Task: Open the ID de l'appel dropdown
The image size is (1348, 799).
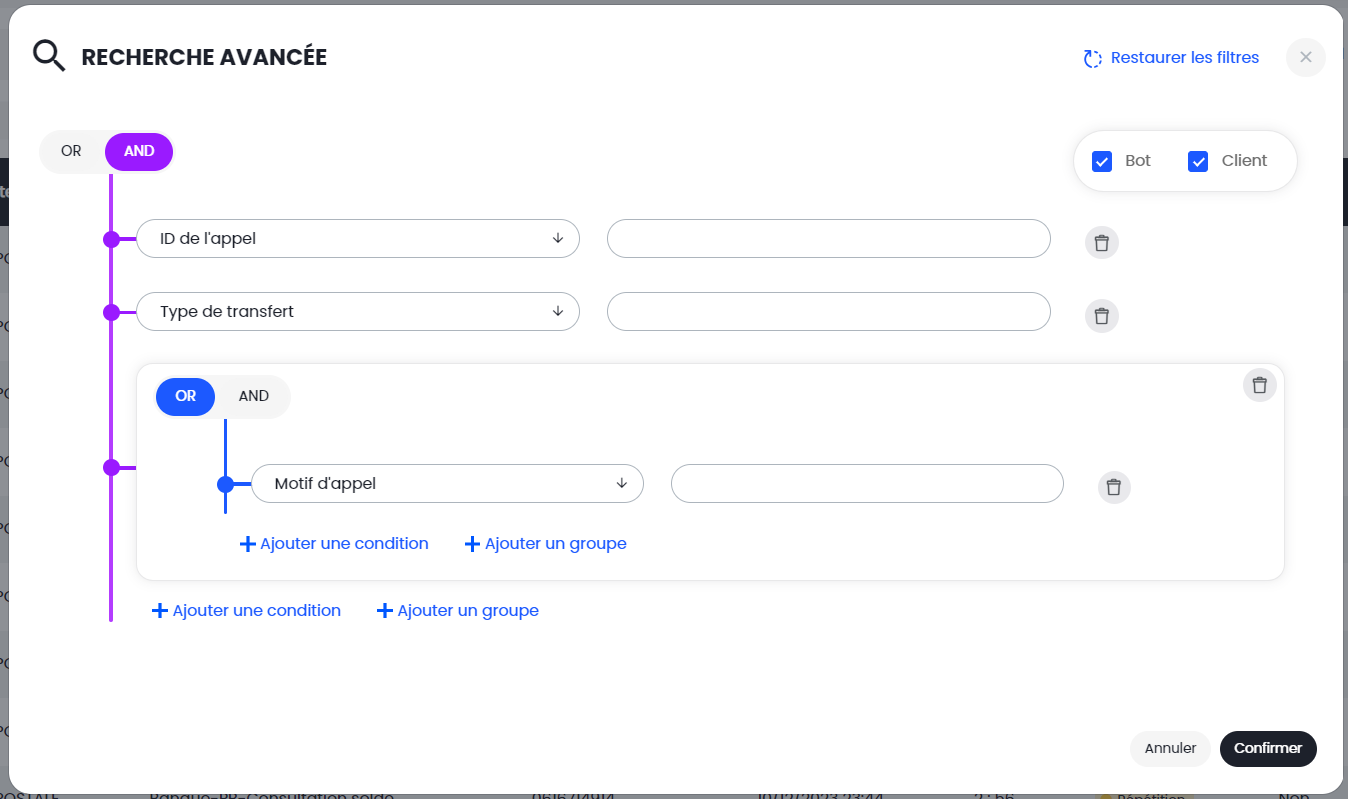Action: click(357, 239)
